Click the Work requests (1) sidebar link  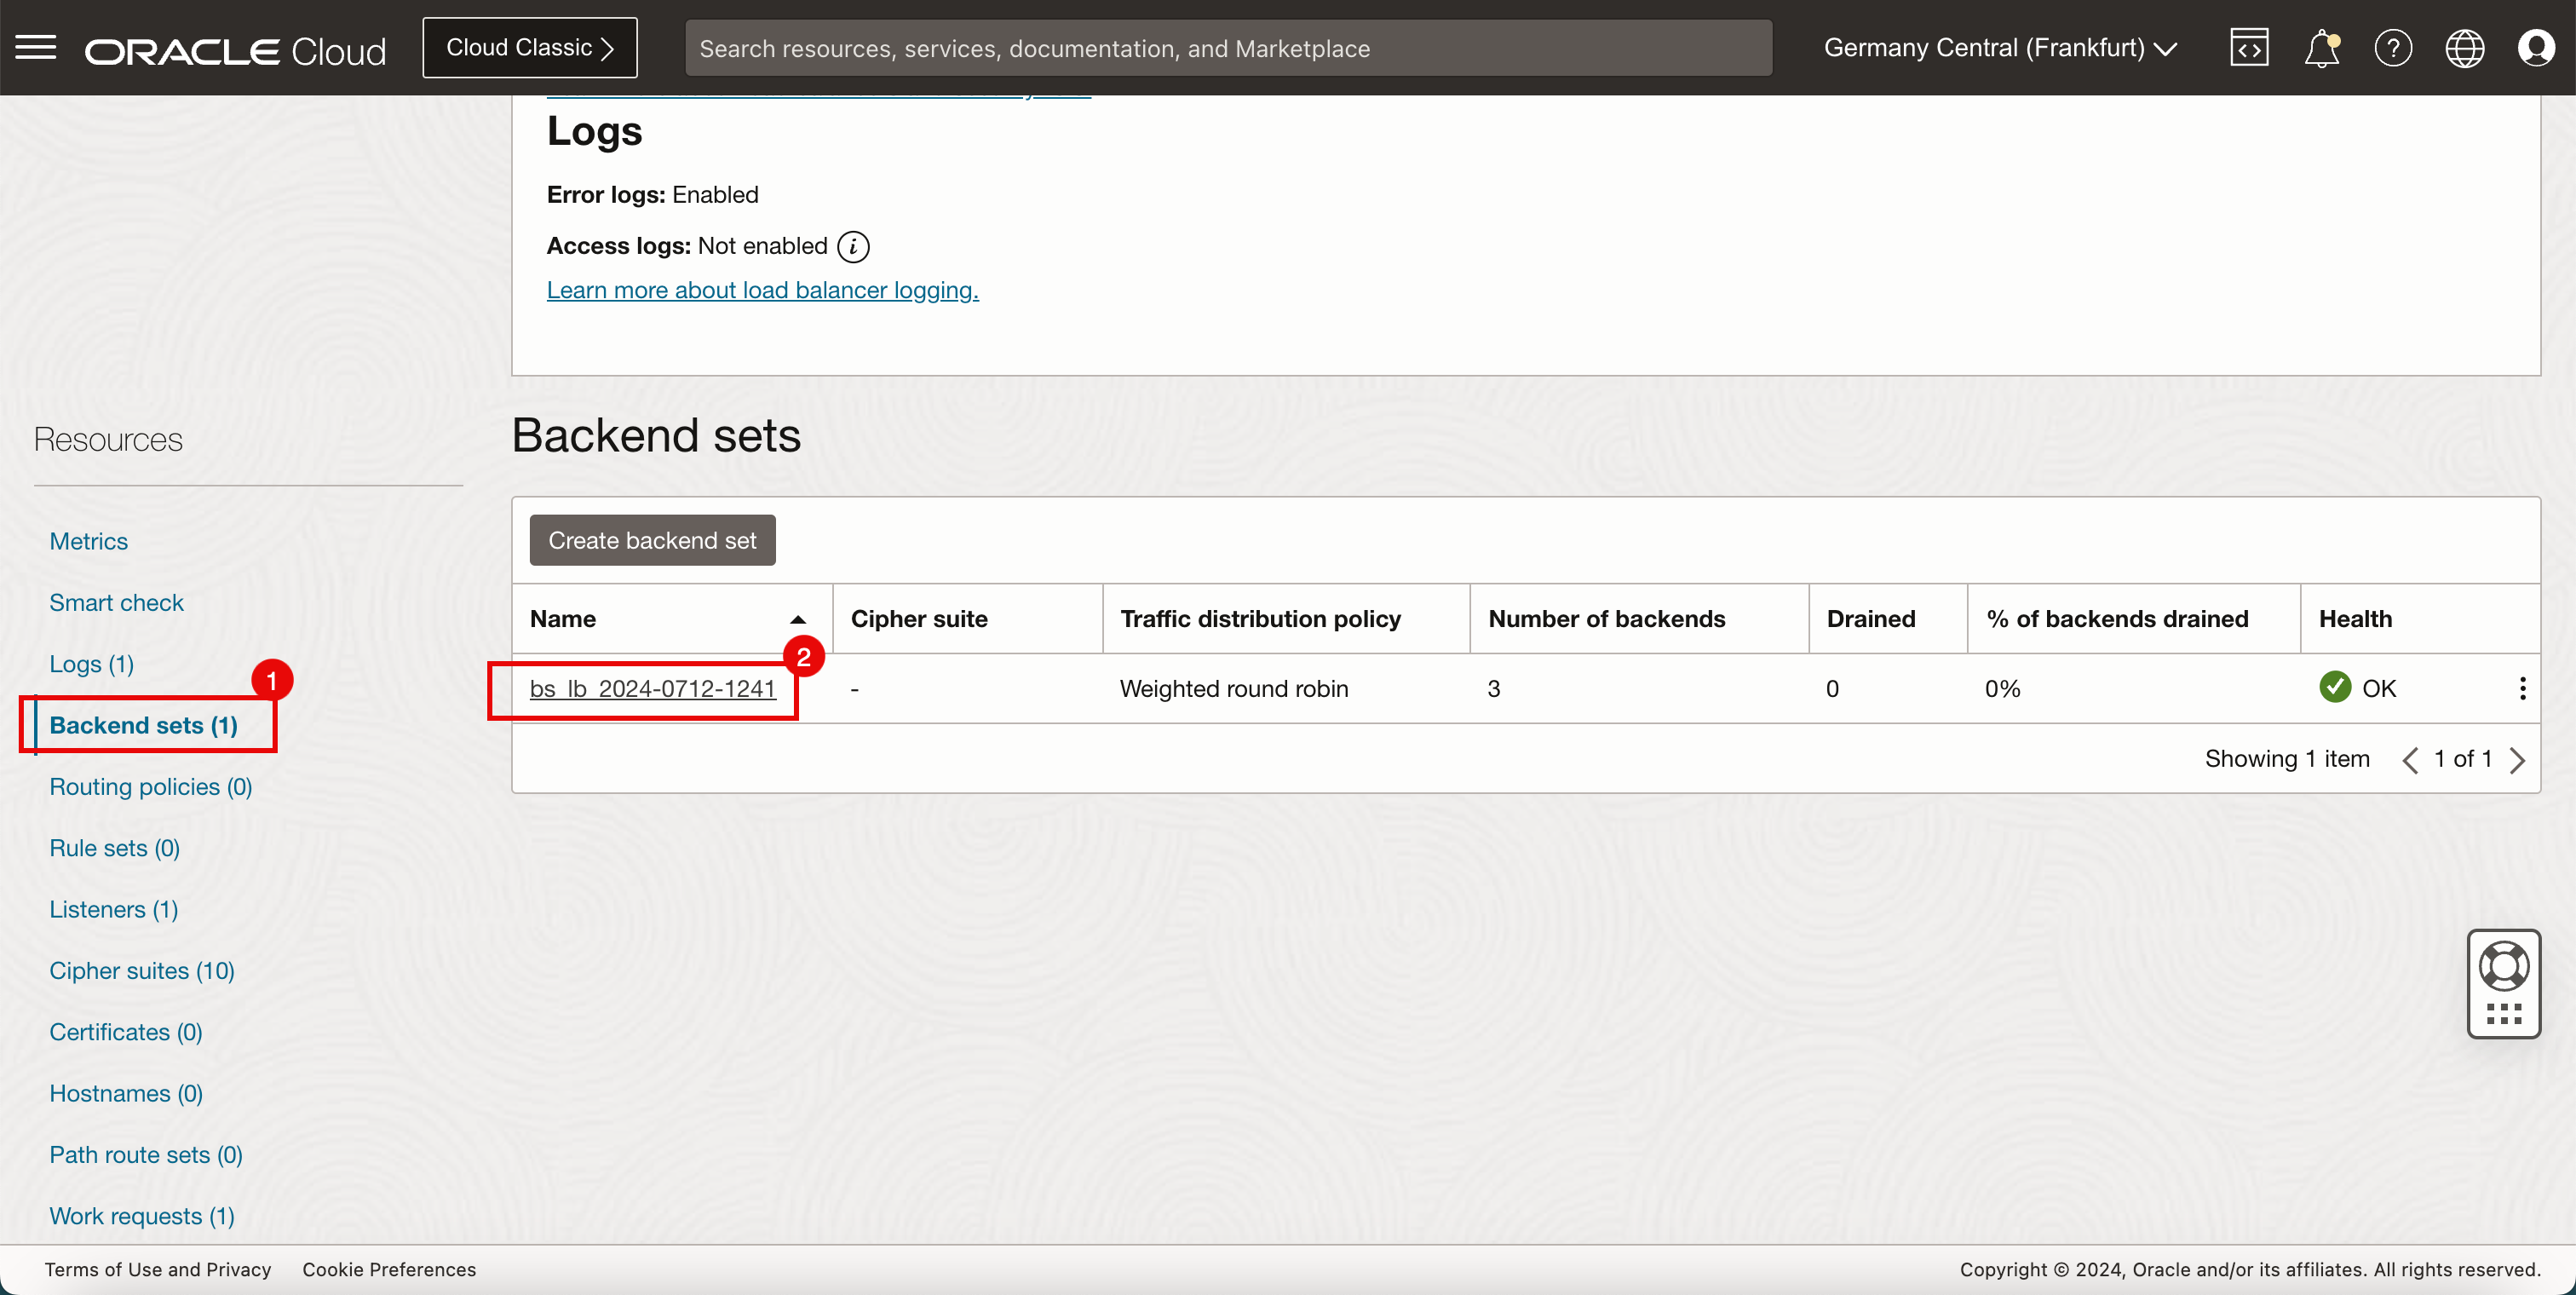pos(144,1214)
